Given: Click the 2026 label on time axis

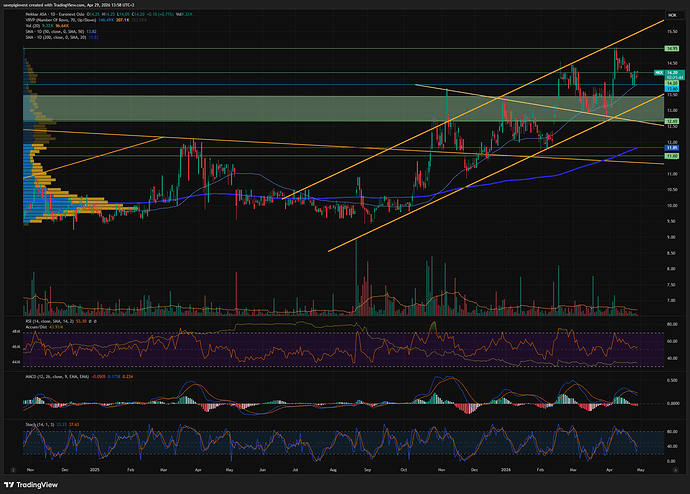Looking at the screenshot, I should (506, 470).
